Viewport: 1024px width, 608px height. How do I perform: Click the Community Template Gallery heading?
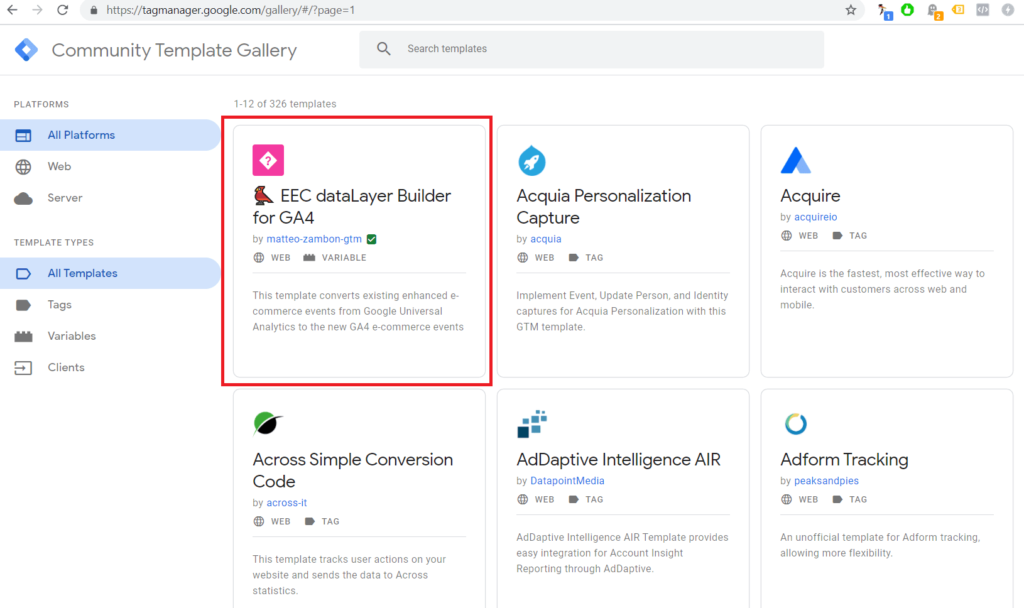coord(174,50)
